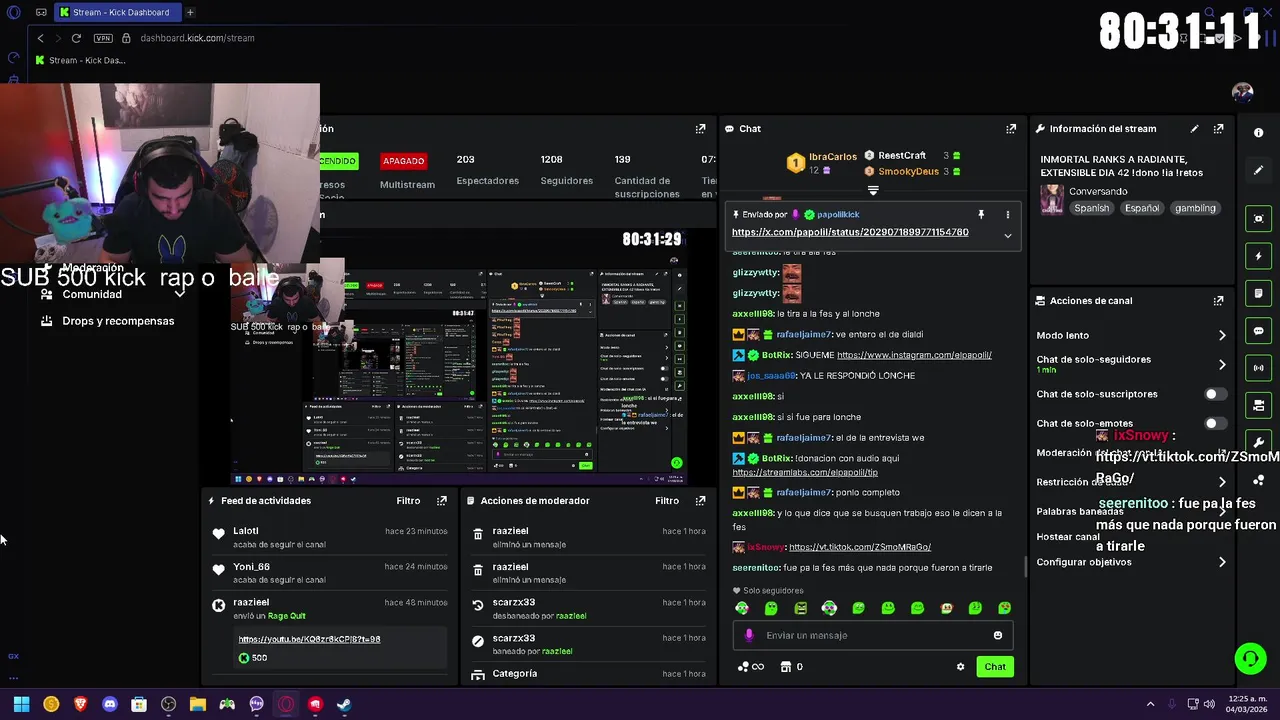Toggle Chat de solo-suscriptores switch

pyautogui.click(x=1215, y=394)
